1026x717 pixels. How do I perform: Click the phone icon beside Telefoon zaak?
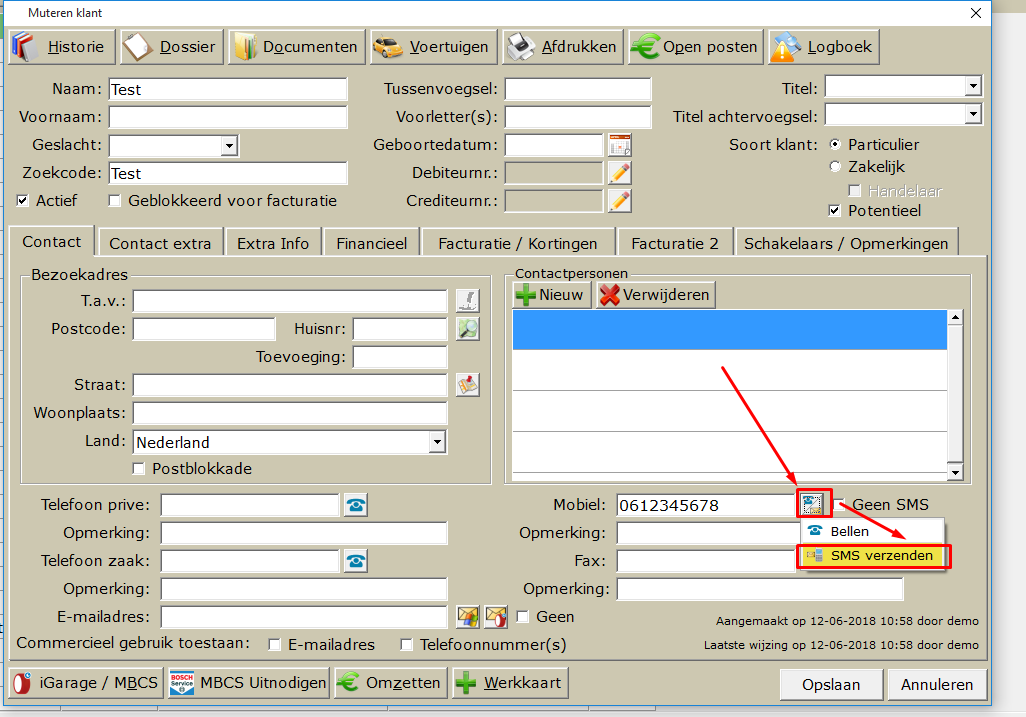pos(355,561)
